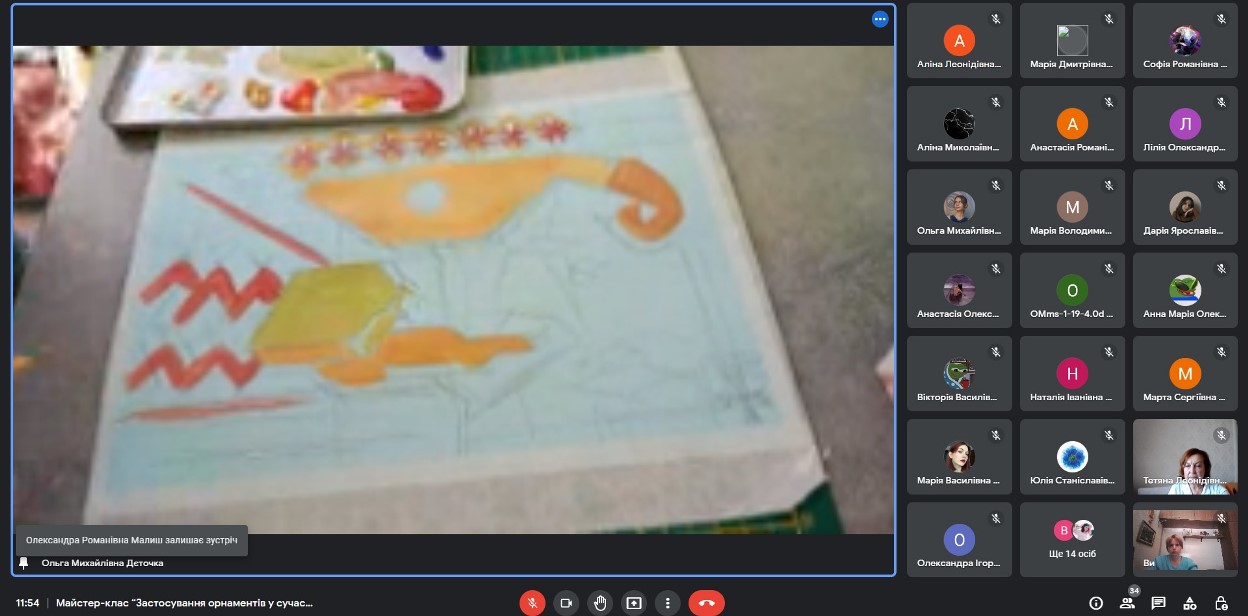Show the participants list with 34 badge
Image resolution: width=1248 pixels, height=616 pixels.
[1128, 603]
